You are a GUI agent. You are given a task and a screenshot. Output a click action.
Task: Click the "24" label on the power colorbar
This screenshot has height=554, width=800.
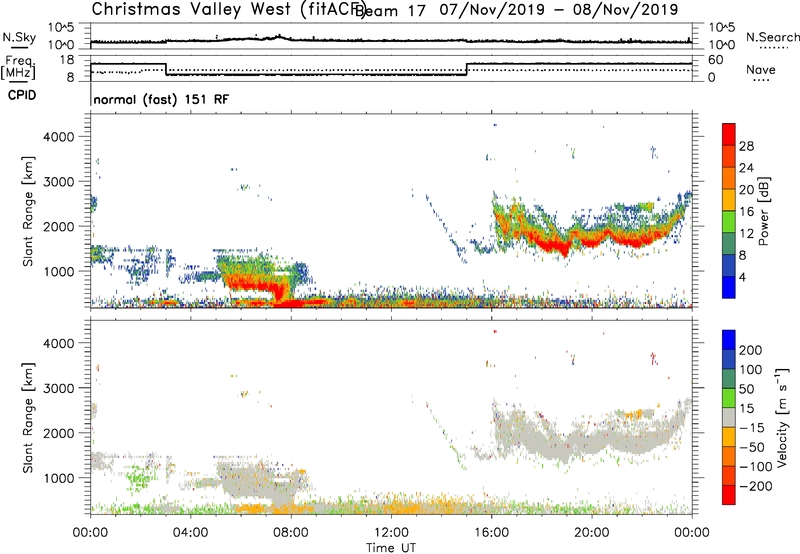point(746,168)
